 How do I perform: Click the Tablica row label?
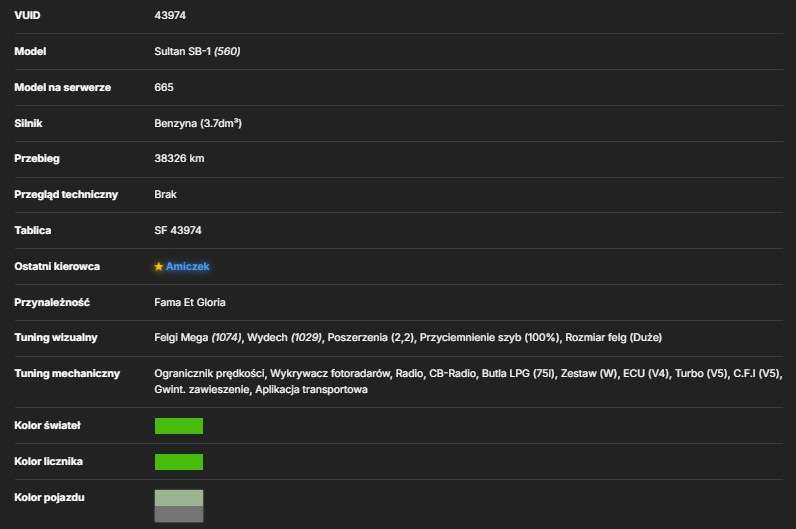click(x=32, y=230)
